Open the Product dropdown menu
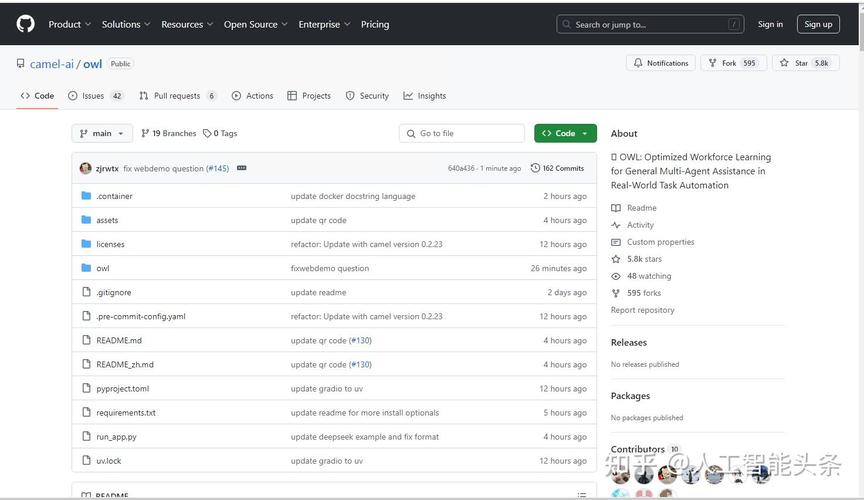The width and height of the screenshot is (864, 500). tap(69, 24)
